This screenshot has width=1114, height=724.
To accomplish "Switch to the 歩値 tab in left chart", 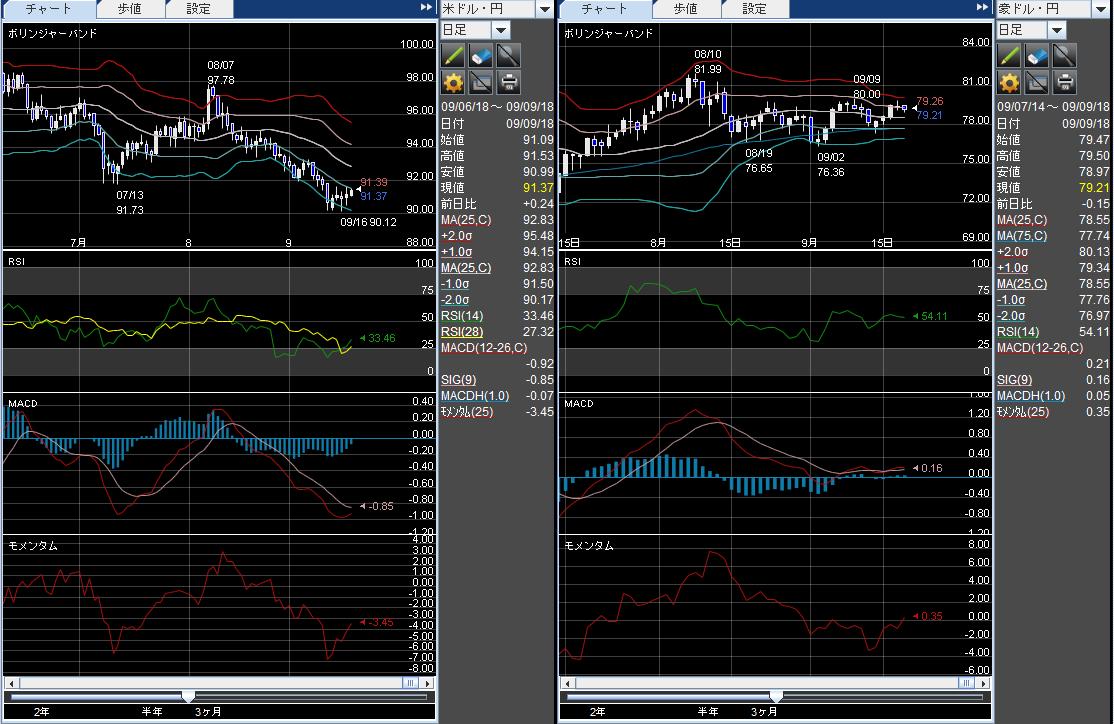I will pos(129,9).
